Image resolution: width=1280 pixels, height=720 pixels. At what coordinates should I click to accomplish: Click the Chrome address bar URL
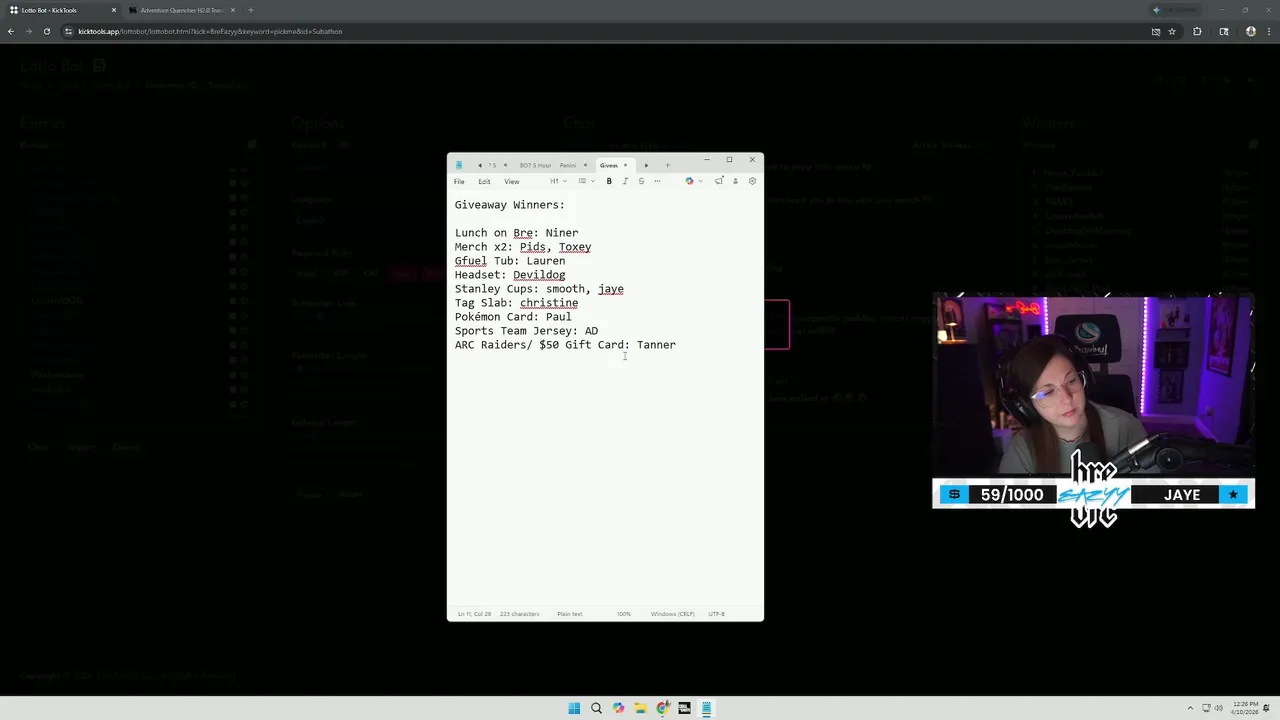point(210,31)
